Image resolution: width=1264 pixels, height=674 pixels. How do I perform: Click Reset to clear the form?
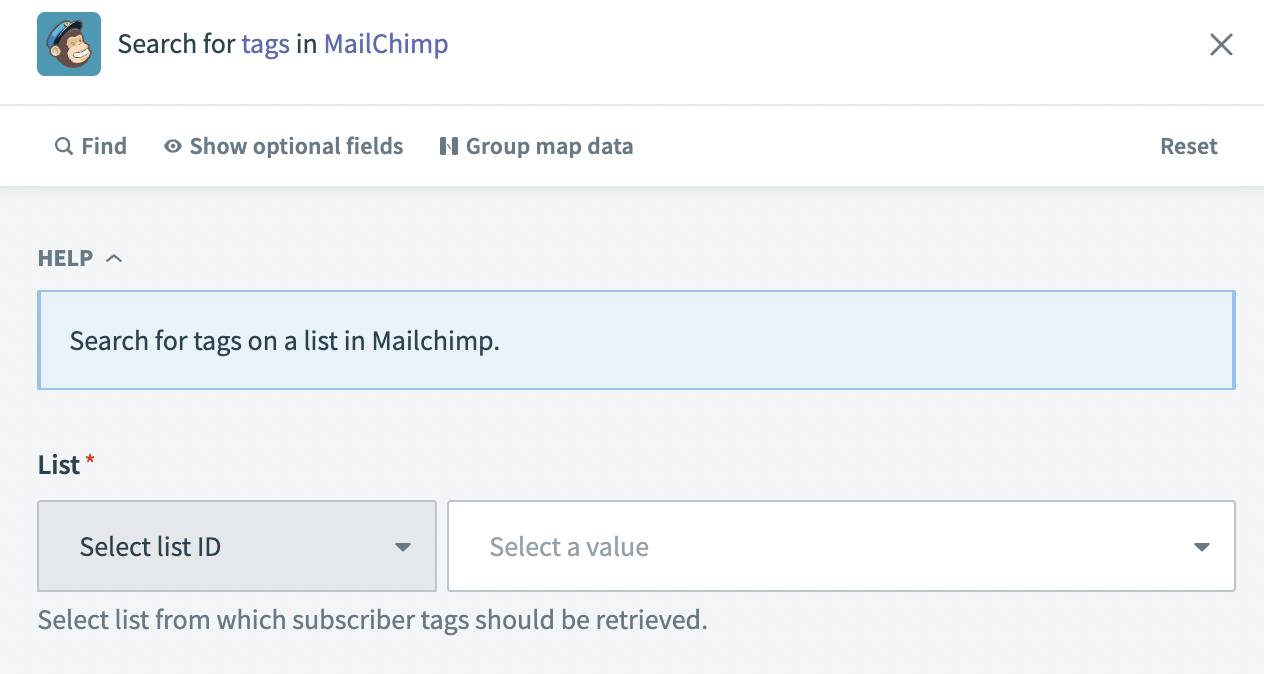[1188, 146]
